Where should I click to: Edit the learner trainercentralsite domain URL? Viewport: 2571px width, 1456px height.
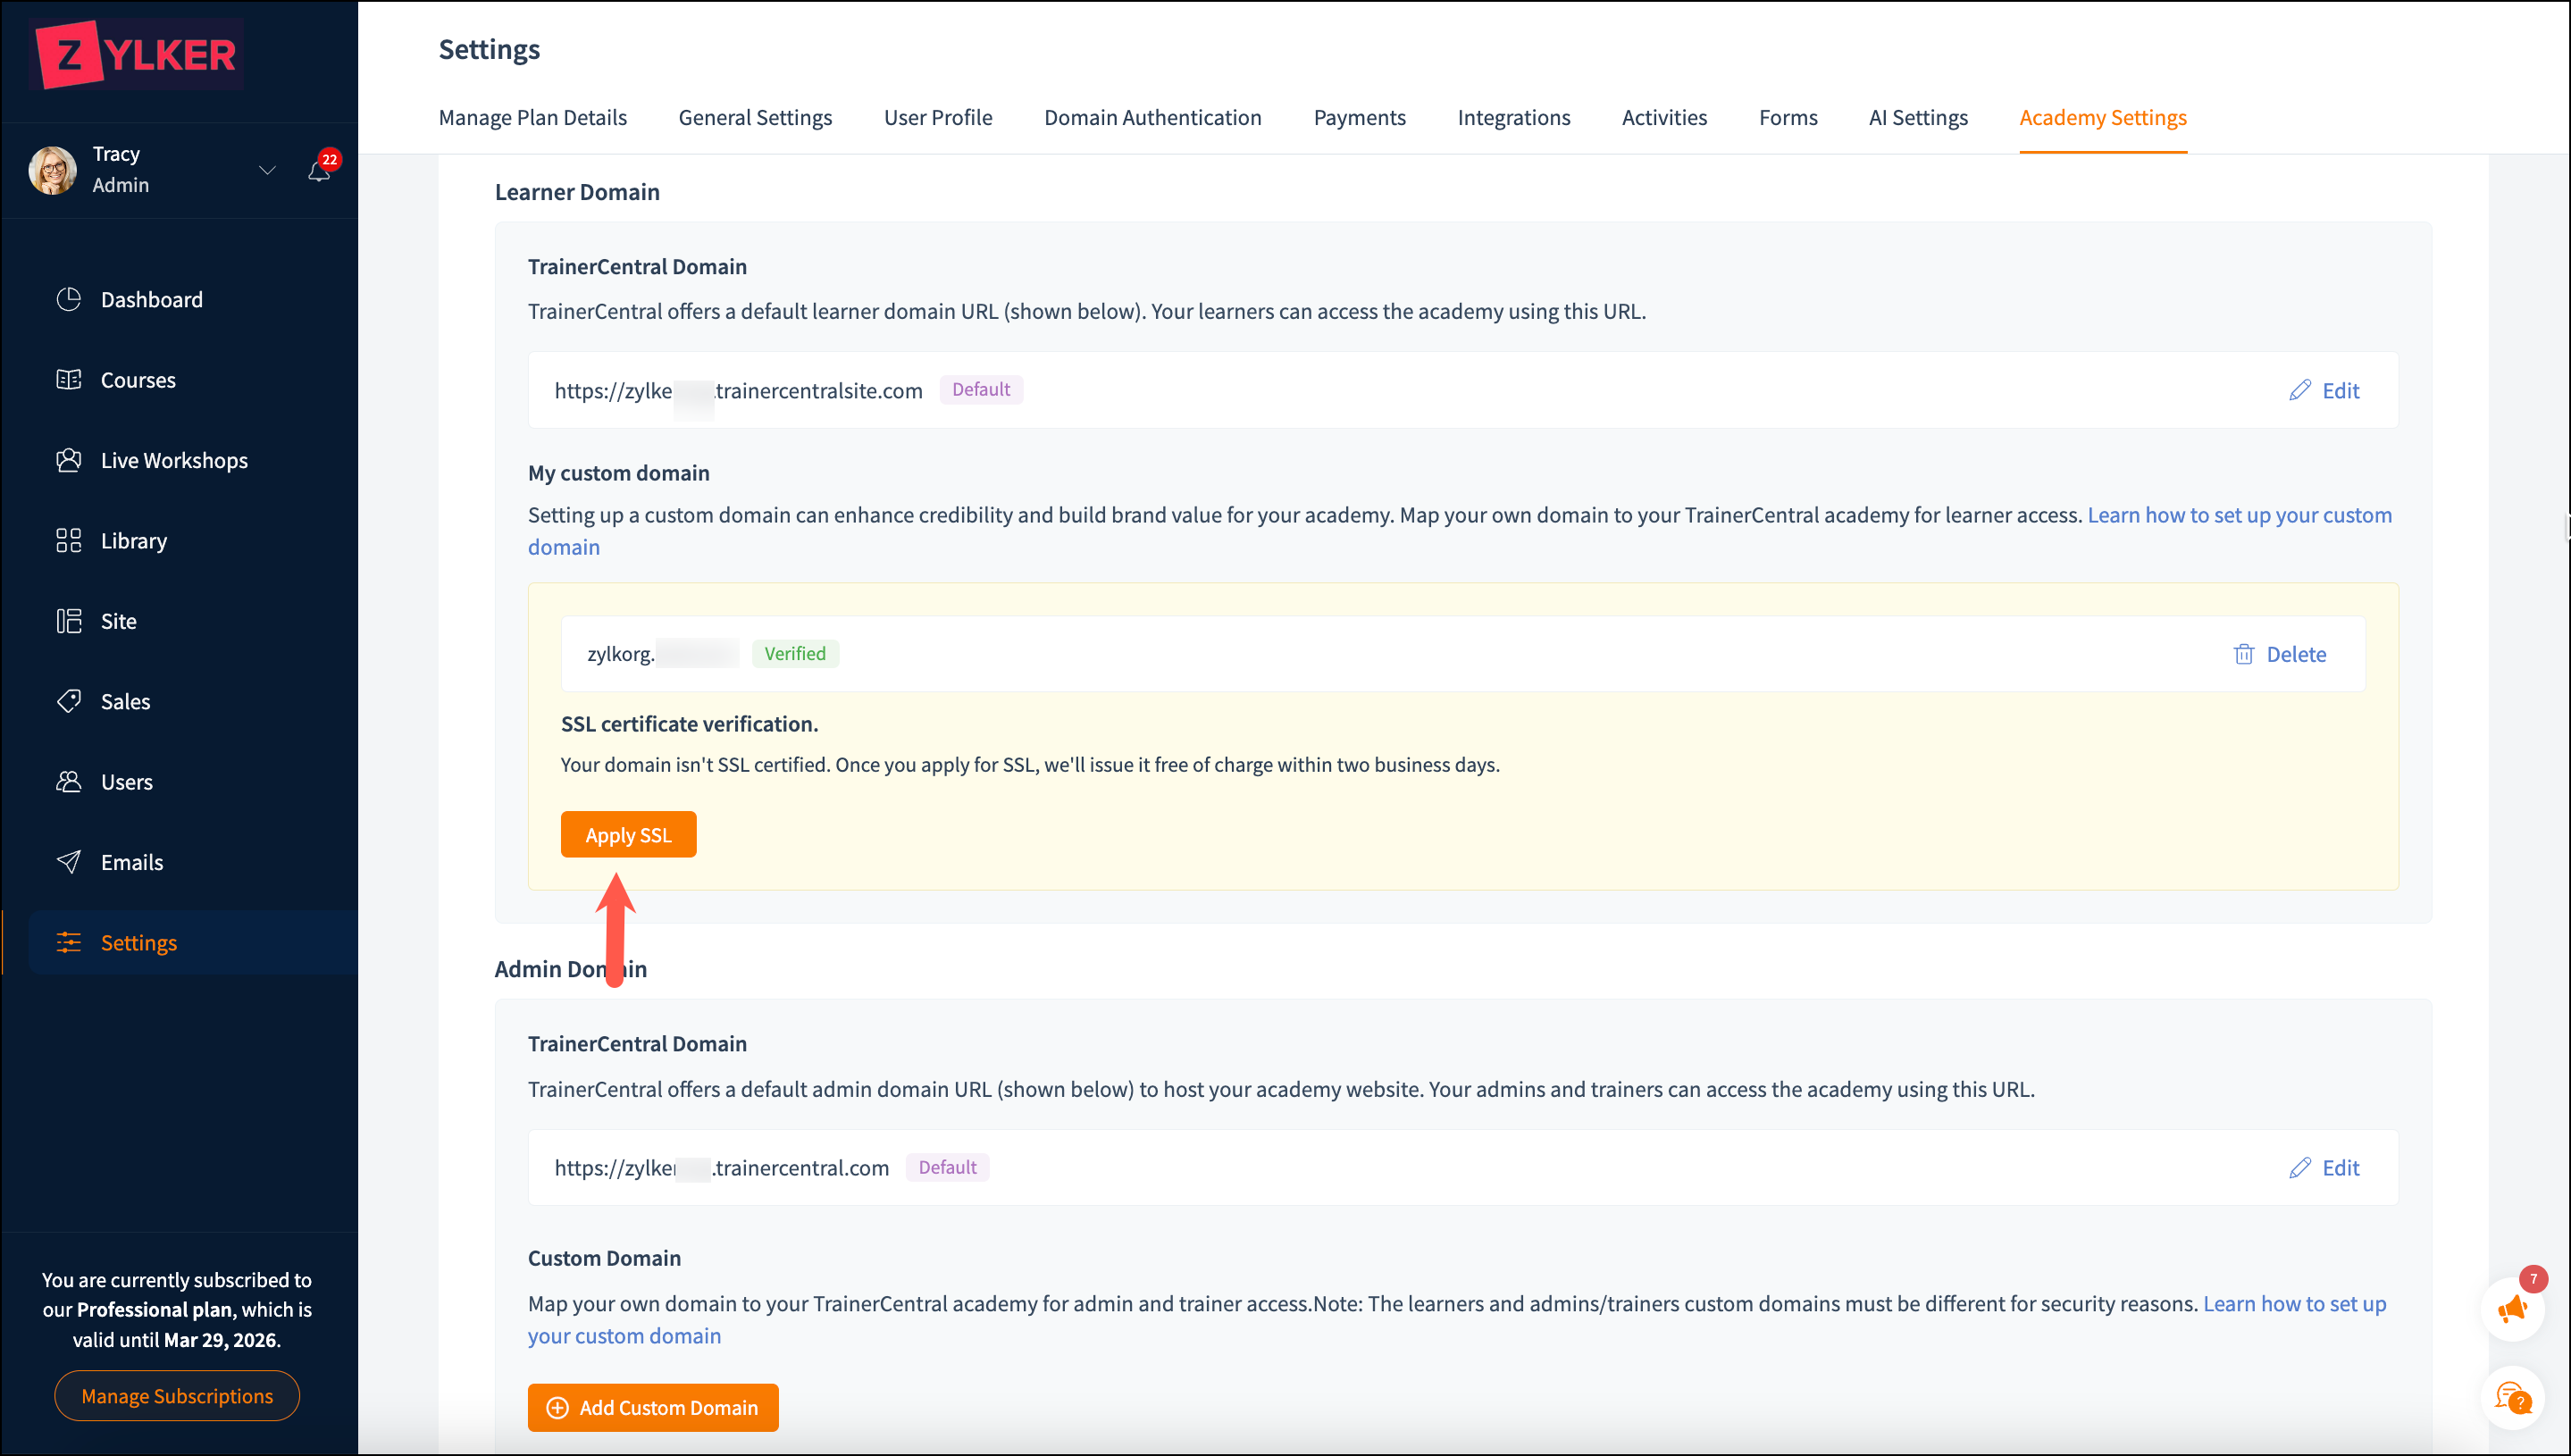[2324, 391]
